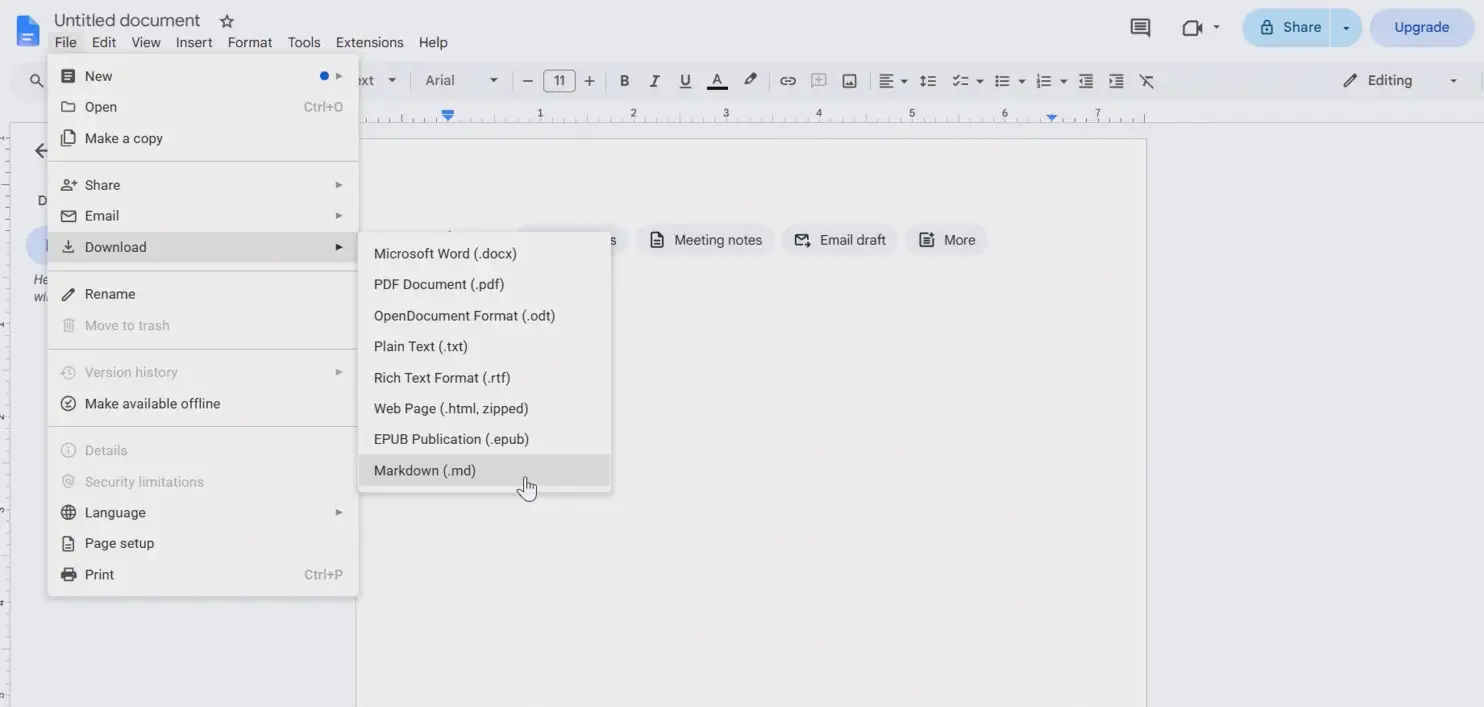Image resolution: width=1484 pixels, height=707 pixels.
Task: Choose Print in File menu
Action: pos(203,574)
